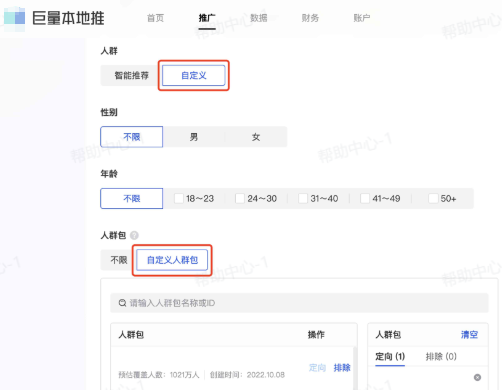Set 性别 to 女

256,137
